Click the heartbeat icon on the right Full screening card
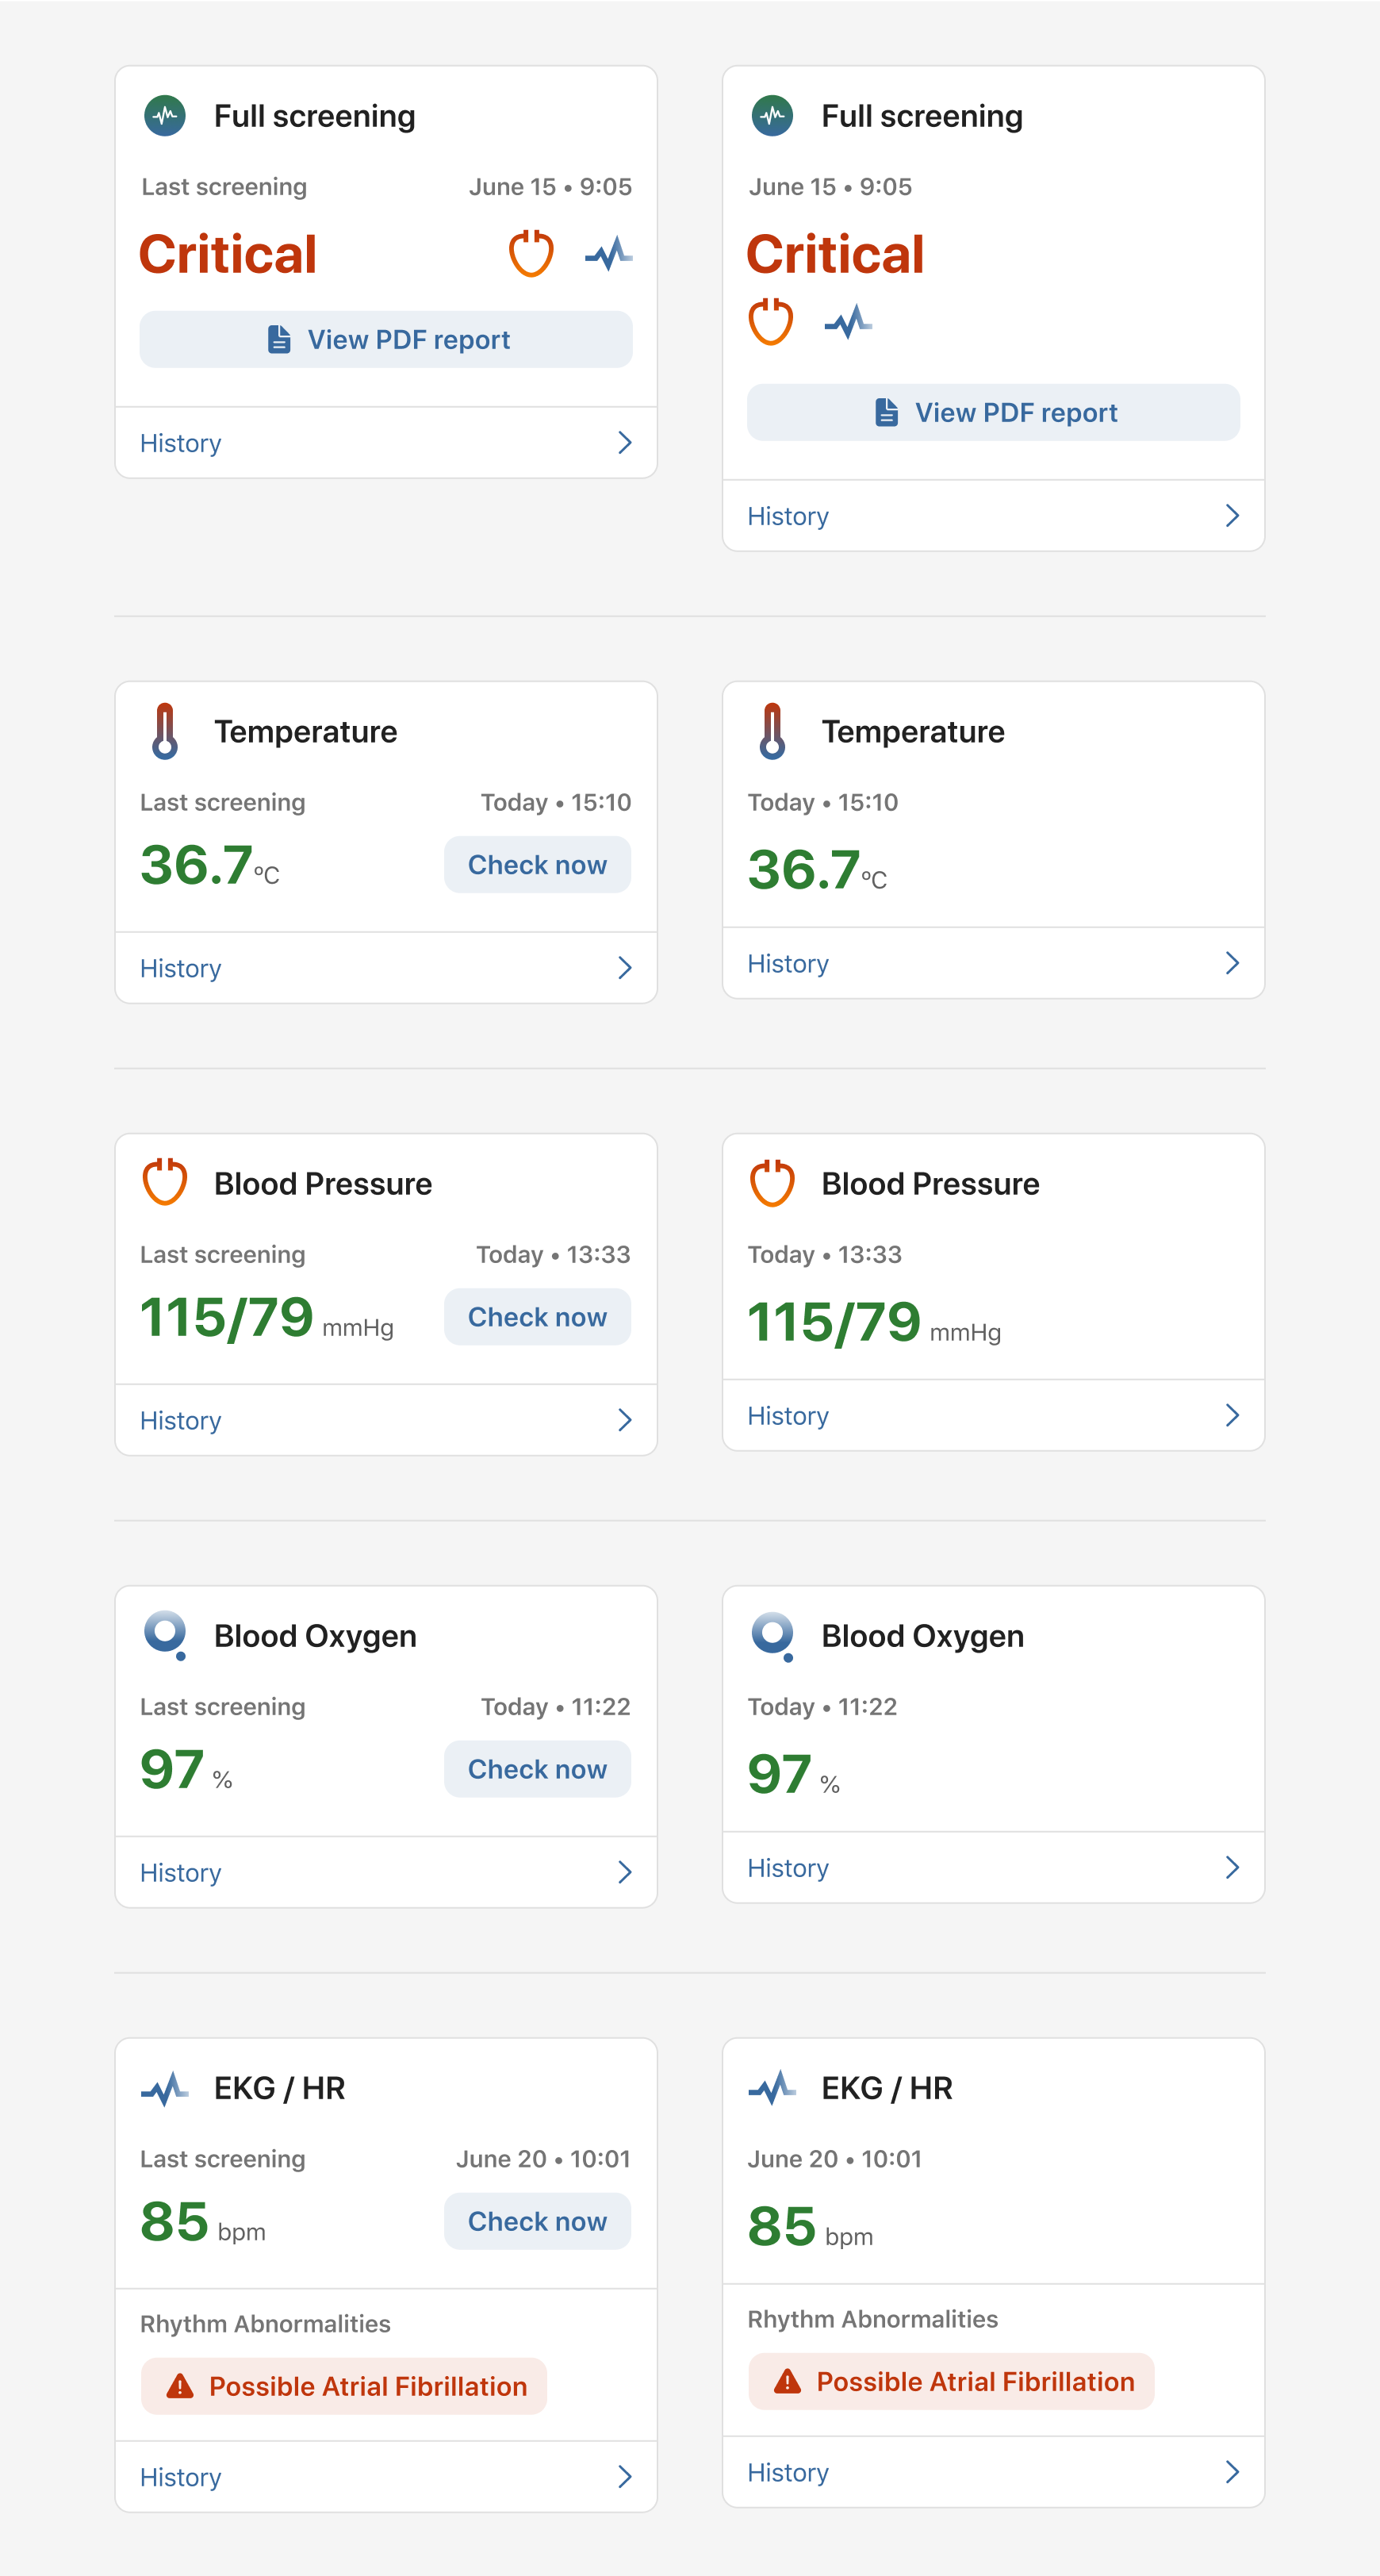 point(772,116)
